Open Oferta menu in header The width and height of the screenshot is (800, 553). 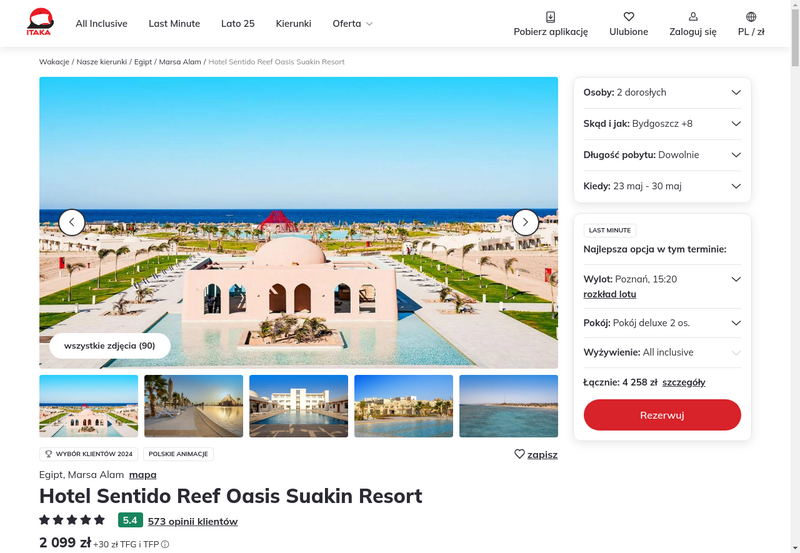[x=353, y=23]
